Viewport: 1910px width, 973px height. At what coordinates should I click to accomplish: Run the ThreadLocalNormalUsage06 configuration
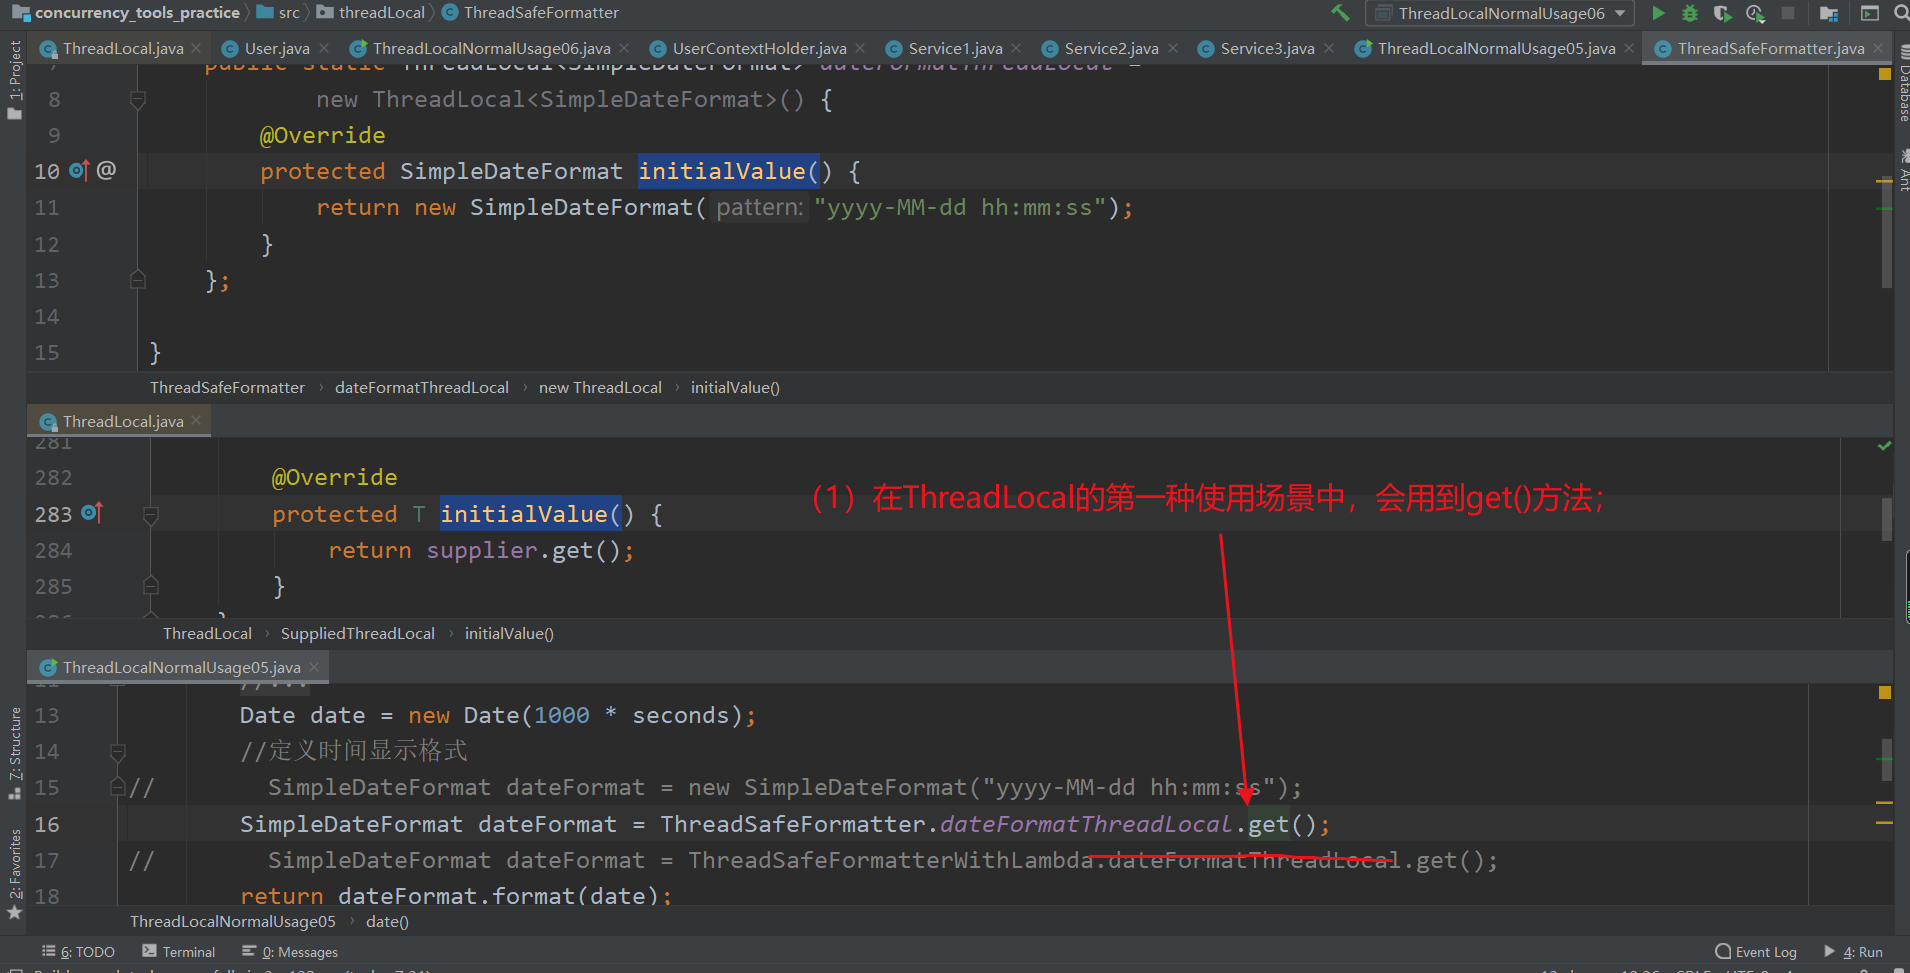(x=1658, y=13)
